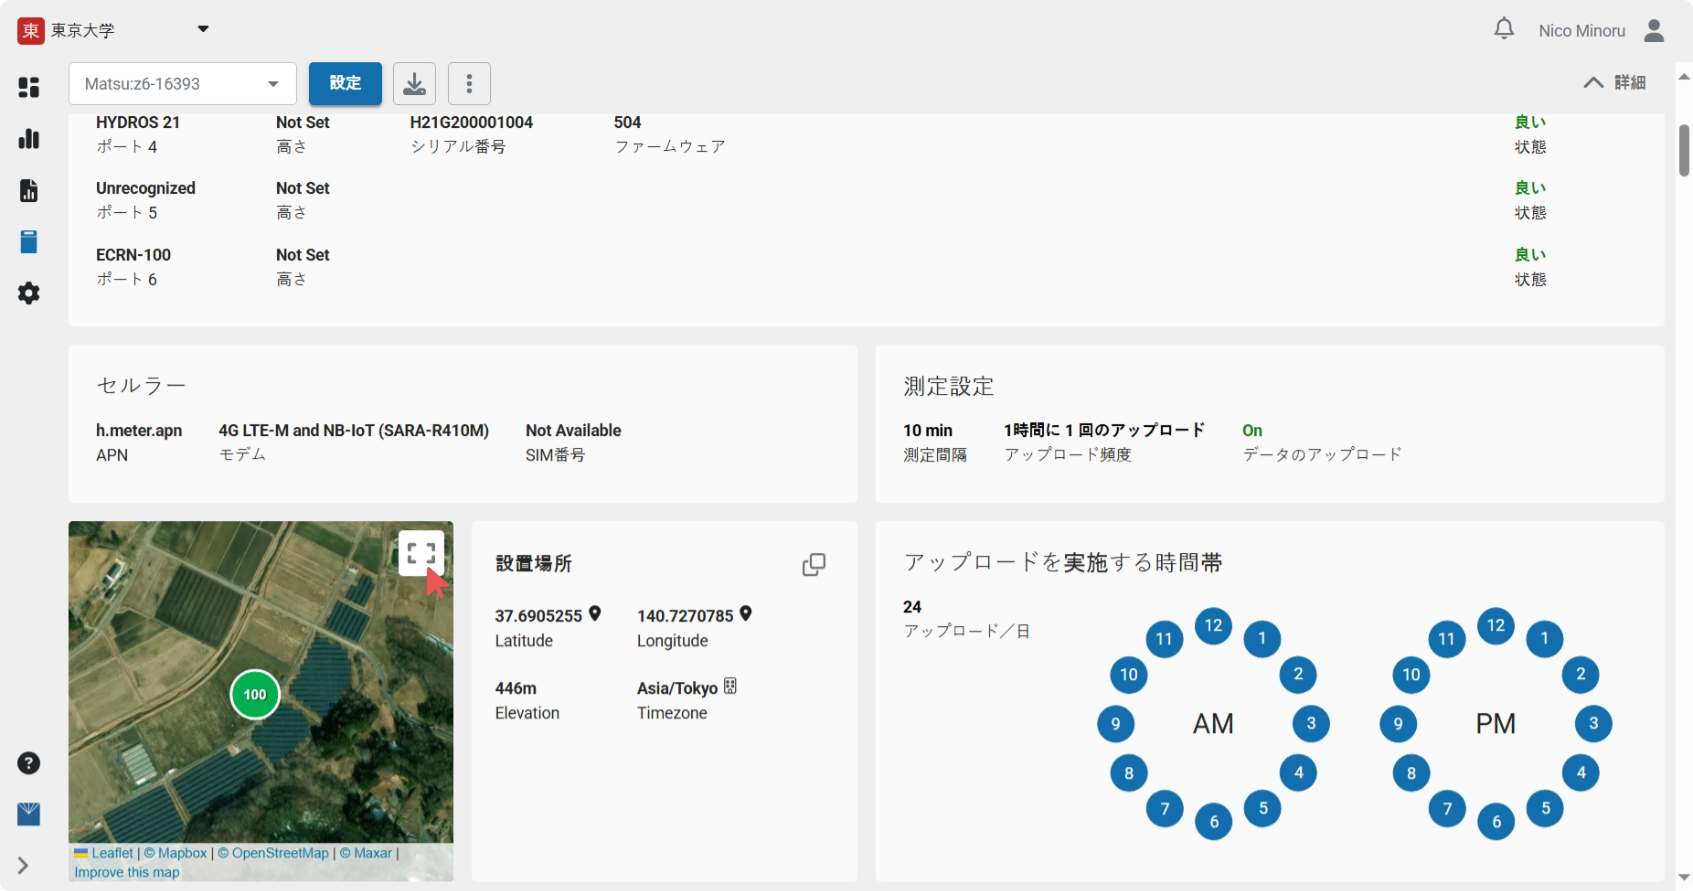Image resolution: width=1693 pixels, height=891 pixels.
Task: Open the Mapbox attribution link
Action: tap(175, 853)
